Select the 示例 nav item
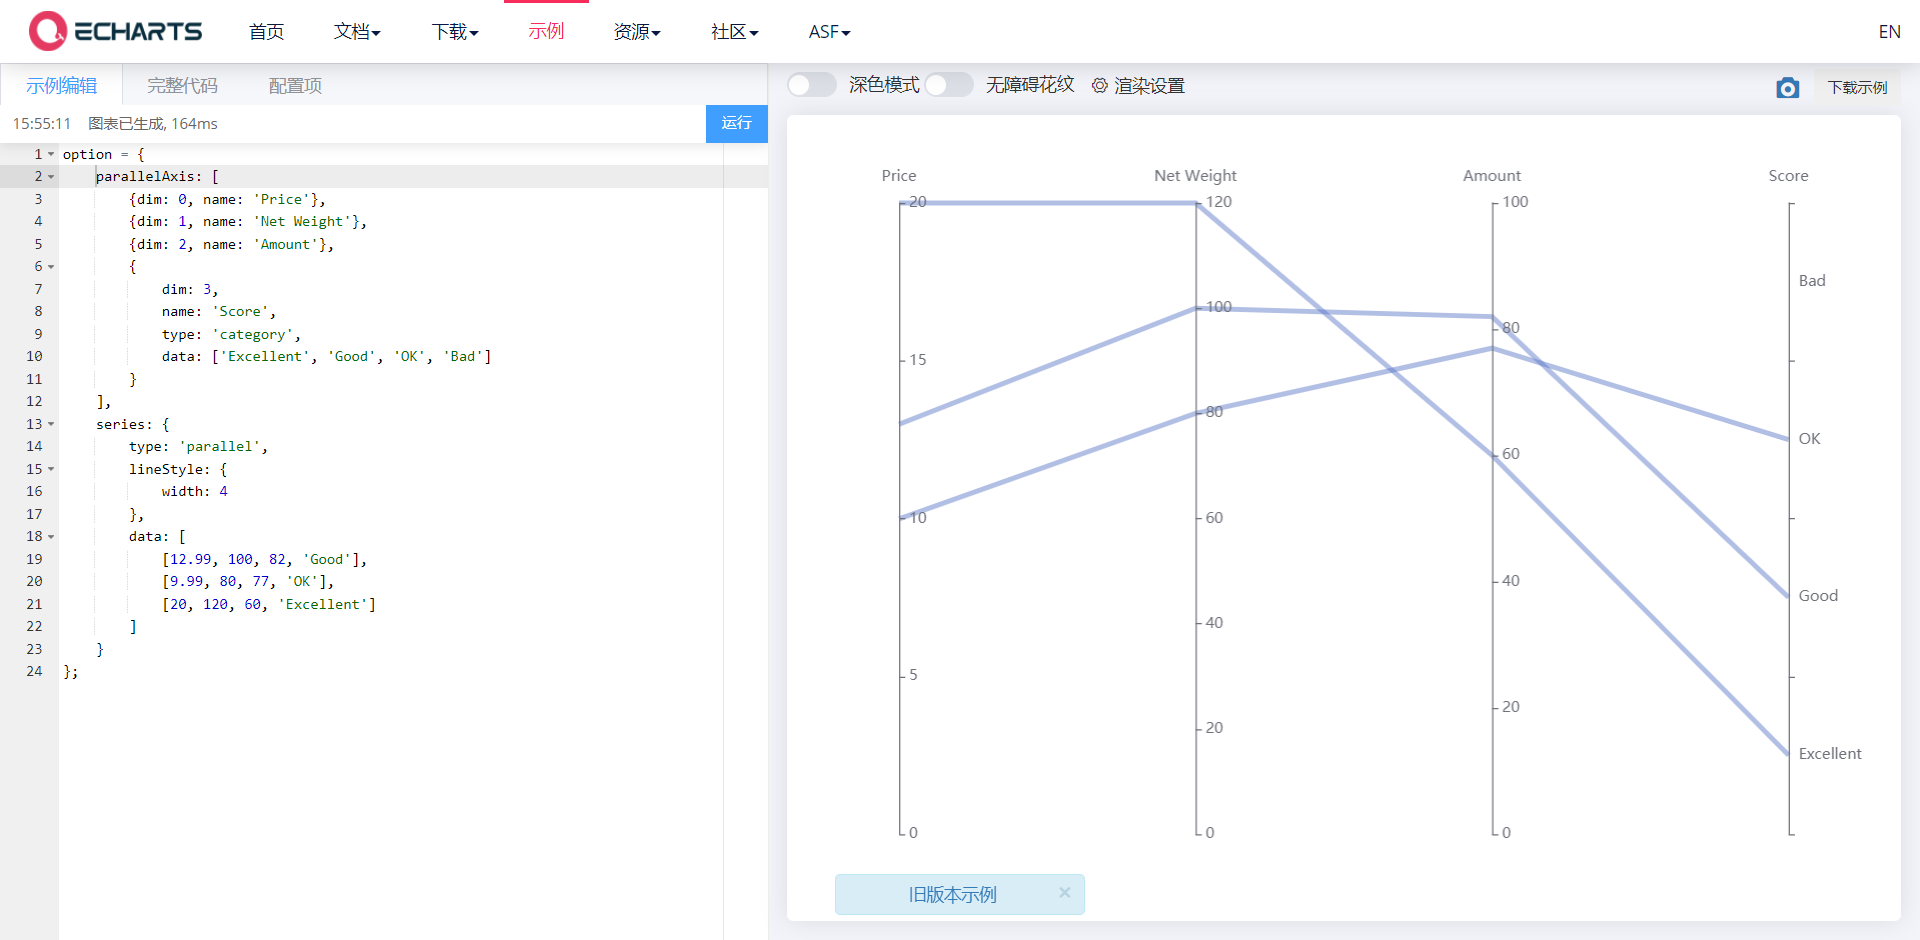 pyautogui.click(x=546, y=32)
